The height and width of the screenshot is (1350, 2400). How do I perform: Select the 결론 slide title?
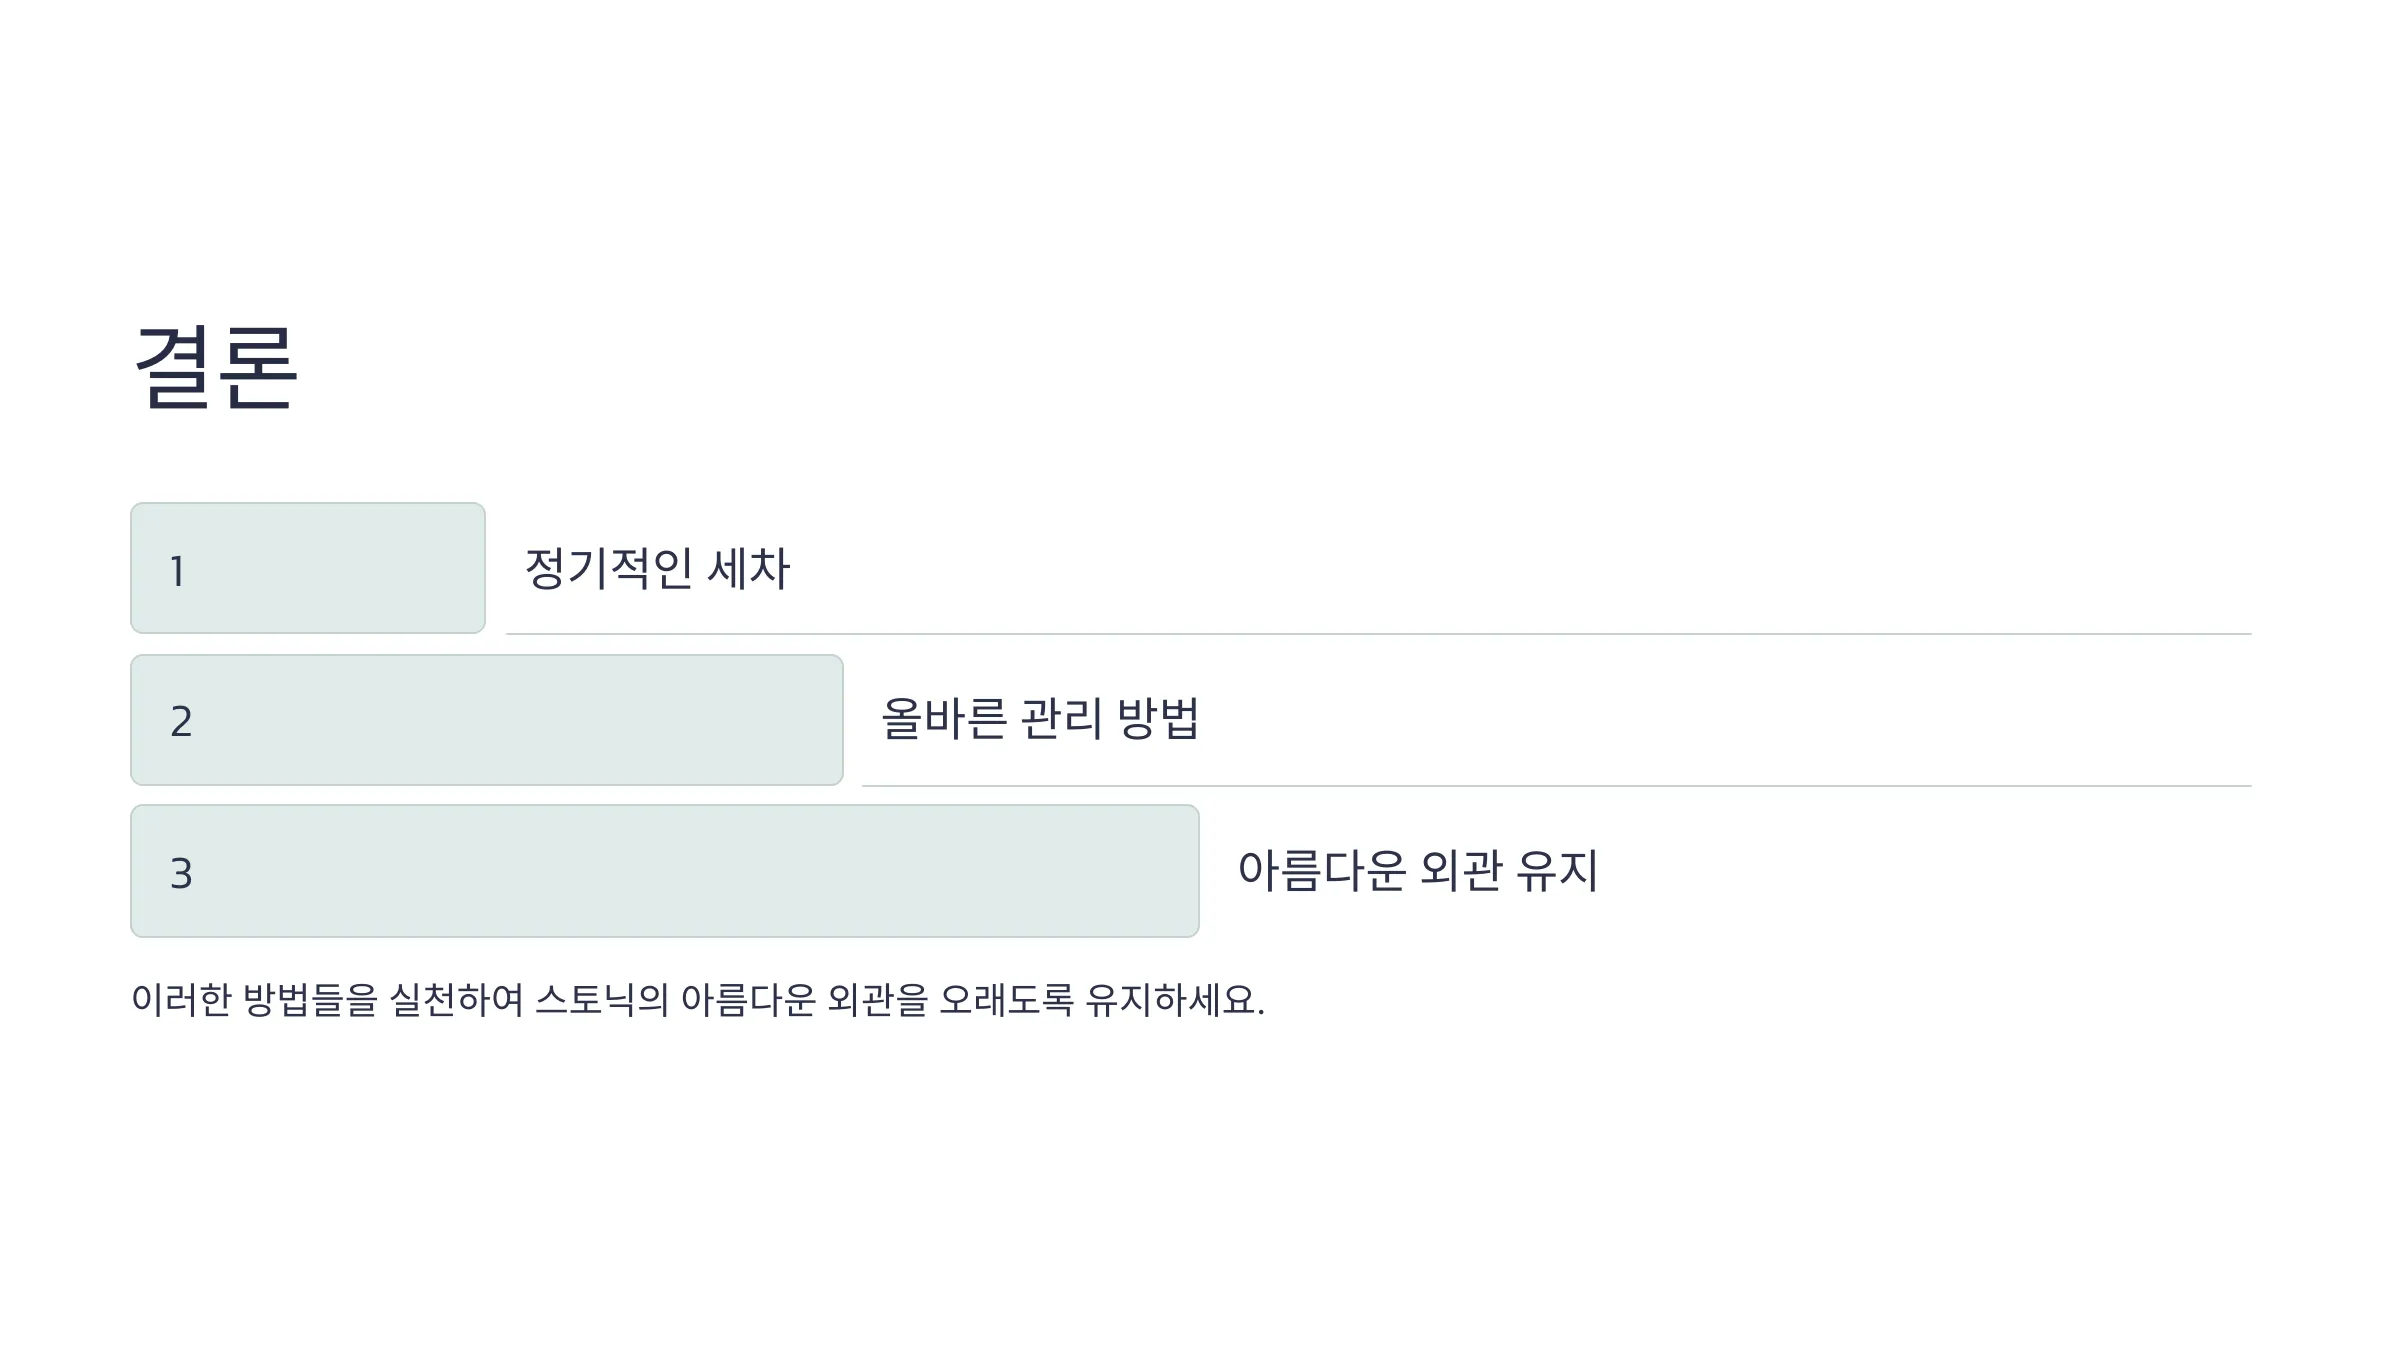click(216, 368)
